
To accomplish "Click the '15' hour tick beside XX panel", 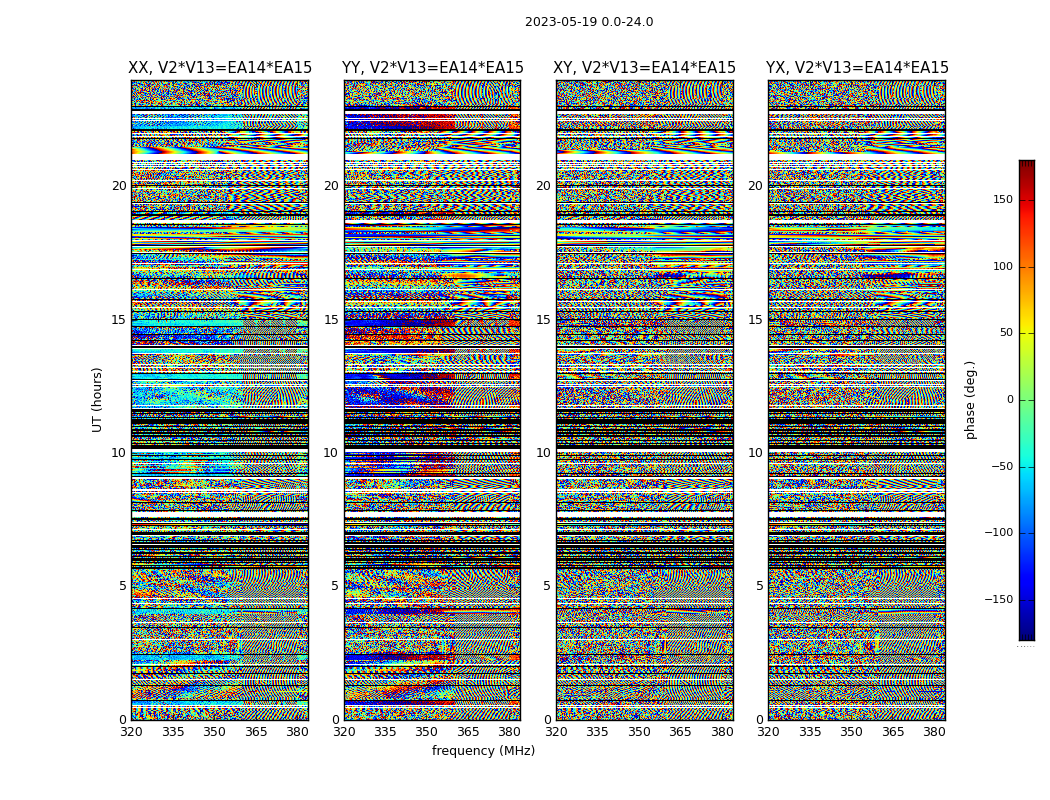I will [119, 320].
